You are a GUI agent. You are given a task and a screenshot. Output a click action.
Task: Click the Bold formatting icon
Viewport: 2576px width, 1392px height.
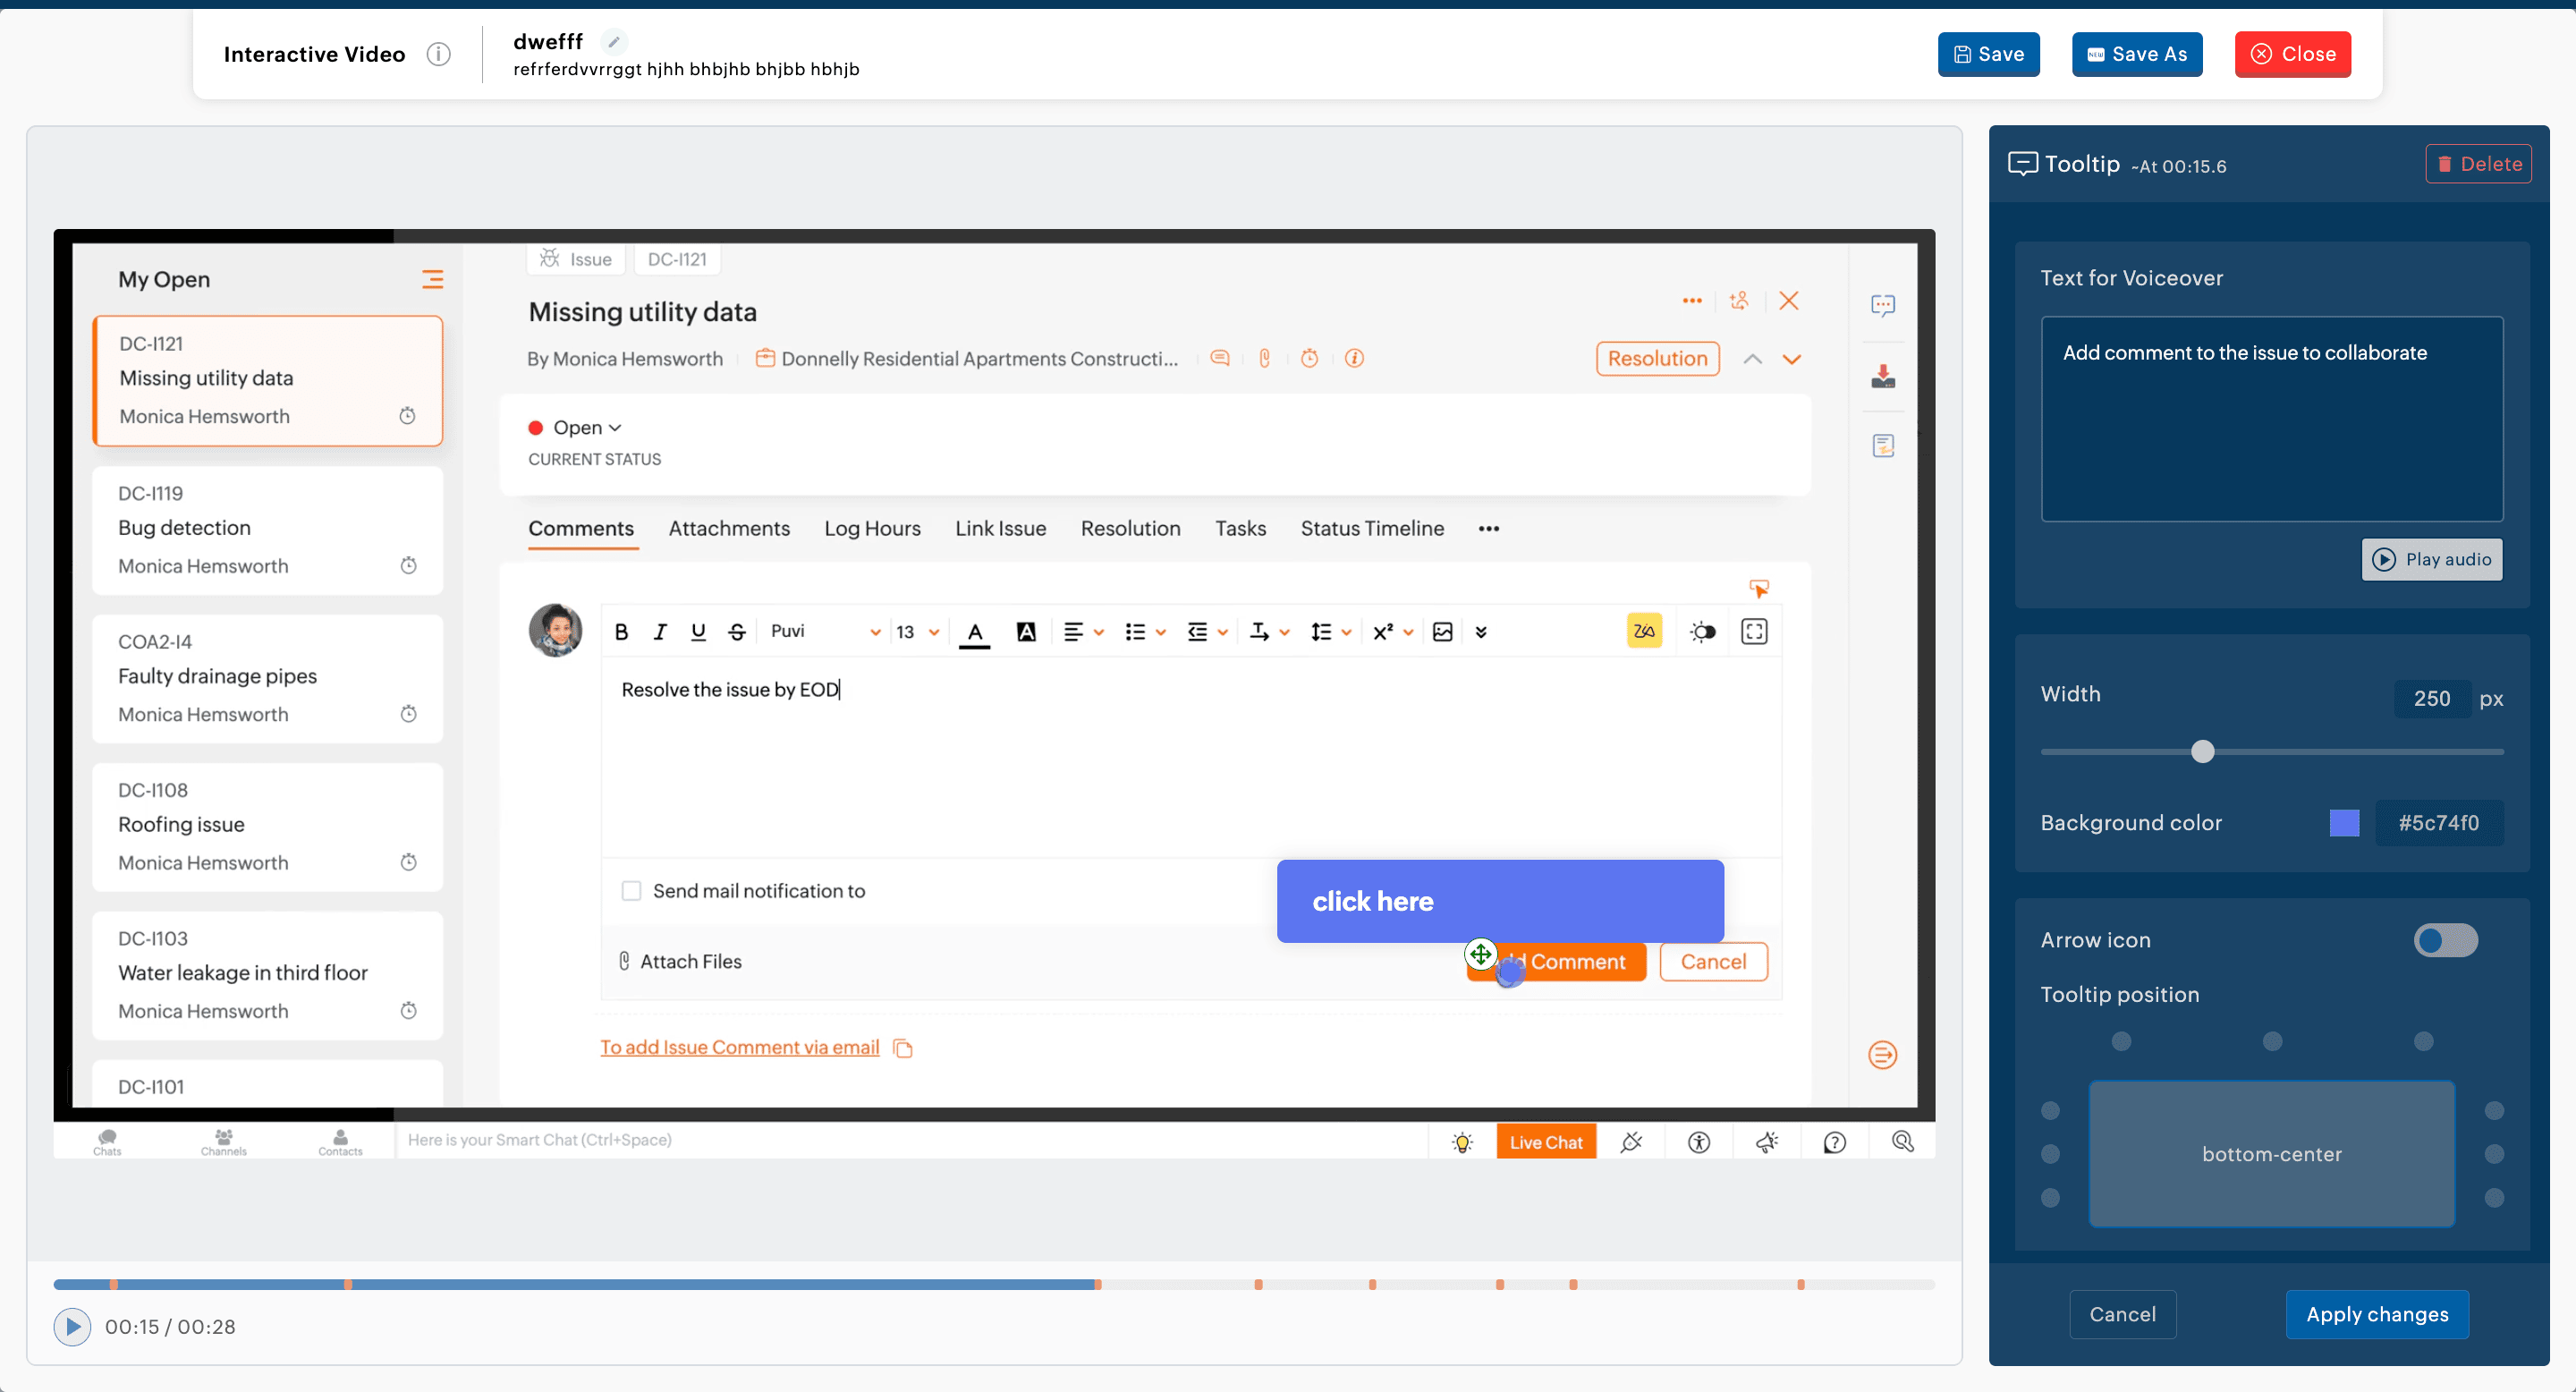pos(621,632)
